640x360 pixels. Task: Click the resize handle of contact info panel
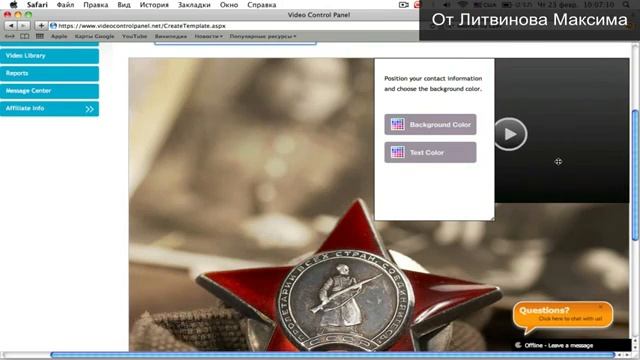tap(492, 219)
